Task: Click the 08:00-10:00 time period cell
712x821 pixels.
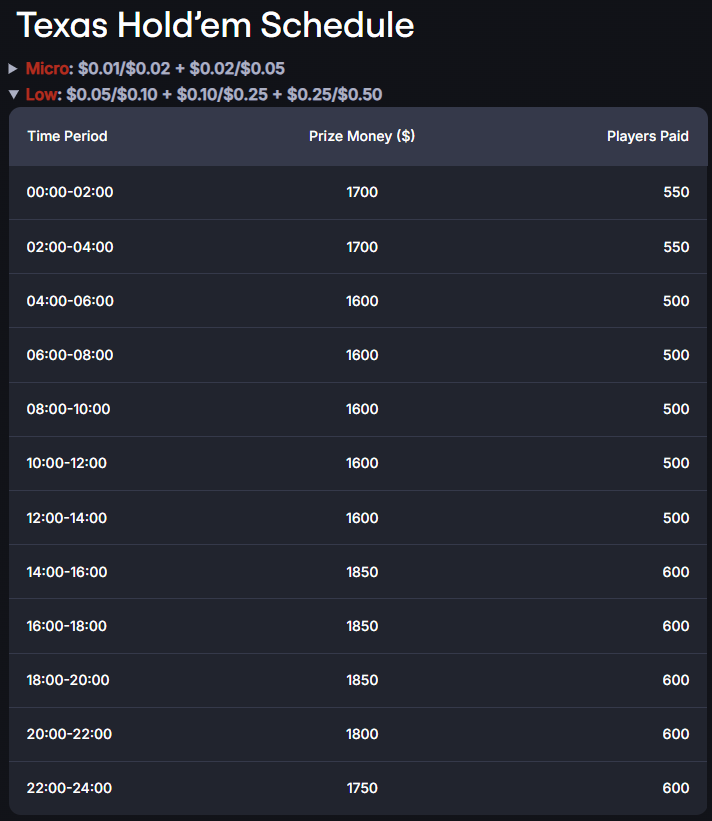Action: tap(69, 409)
